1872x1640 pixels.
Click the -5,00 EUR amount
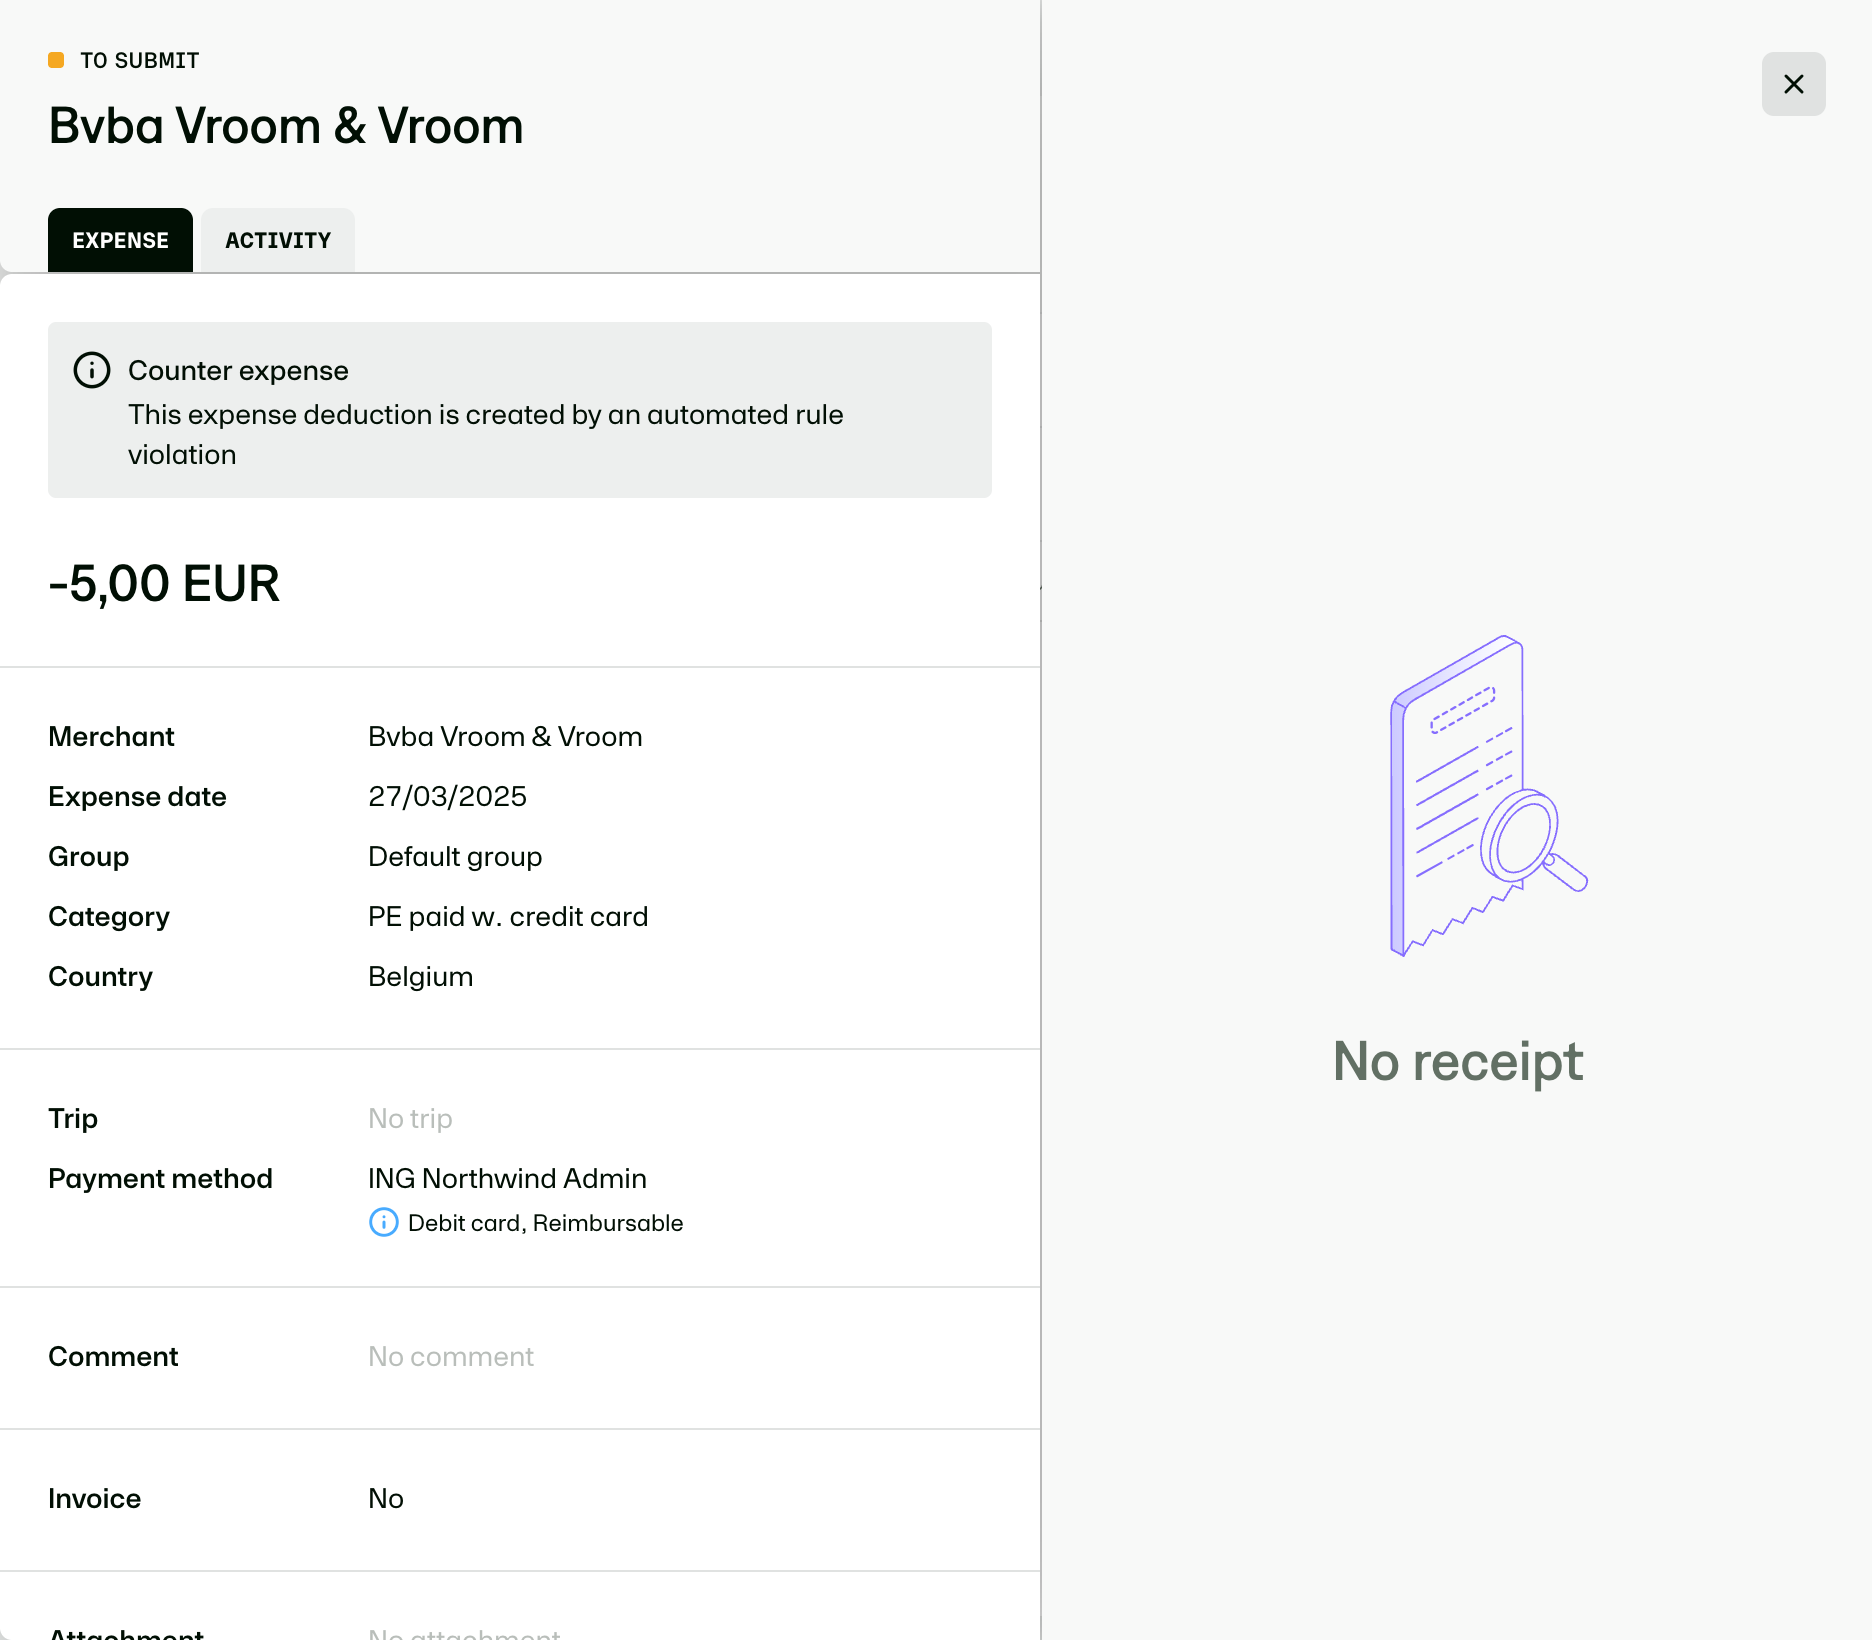pyautogui.click(x=164, y=583)
